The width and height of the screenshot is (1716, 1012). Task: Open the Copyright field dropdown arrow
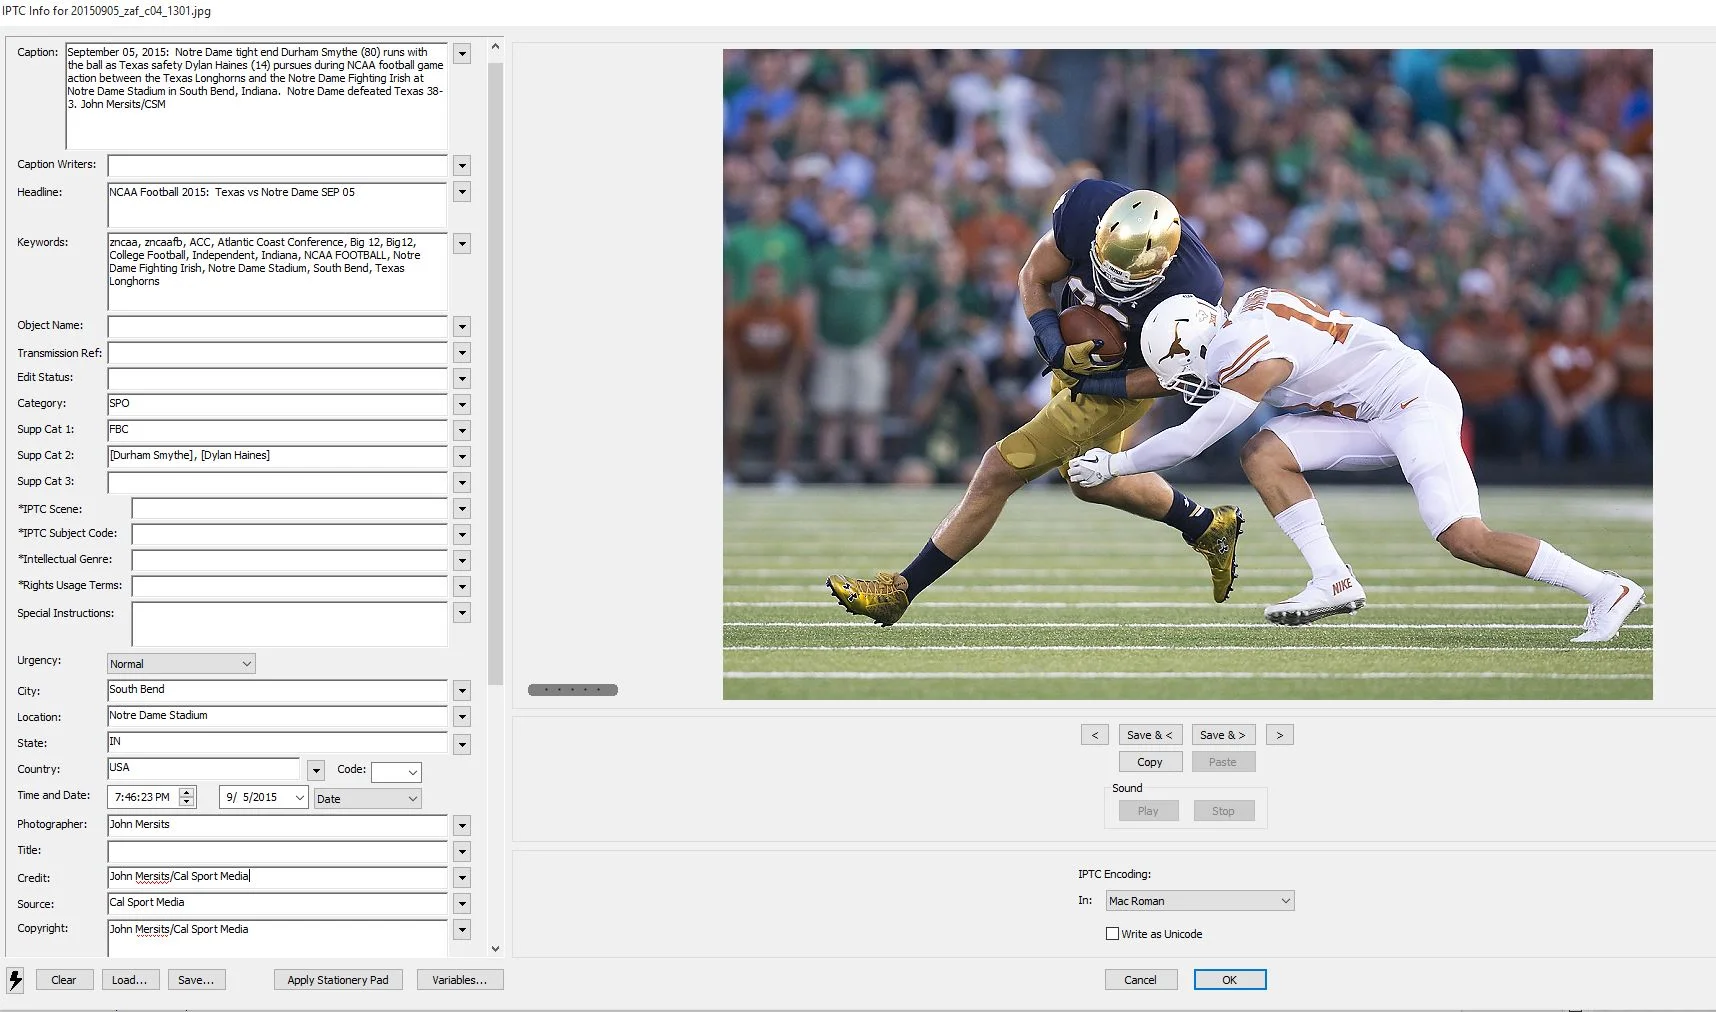click(x=462, y=930)
